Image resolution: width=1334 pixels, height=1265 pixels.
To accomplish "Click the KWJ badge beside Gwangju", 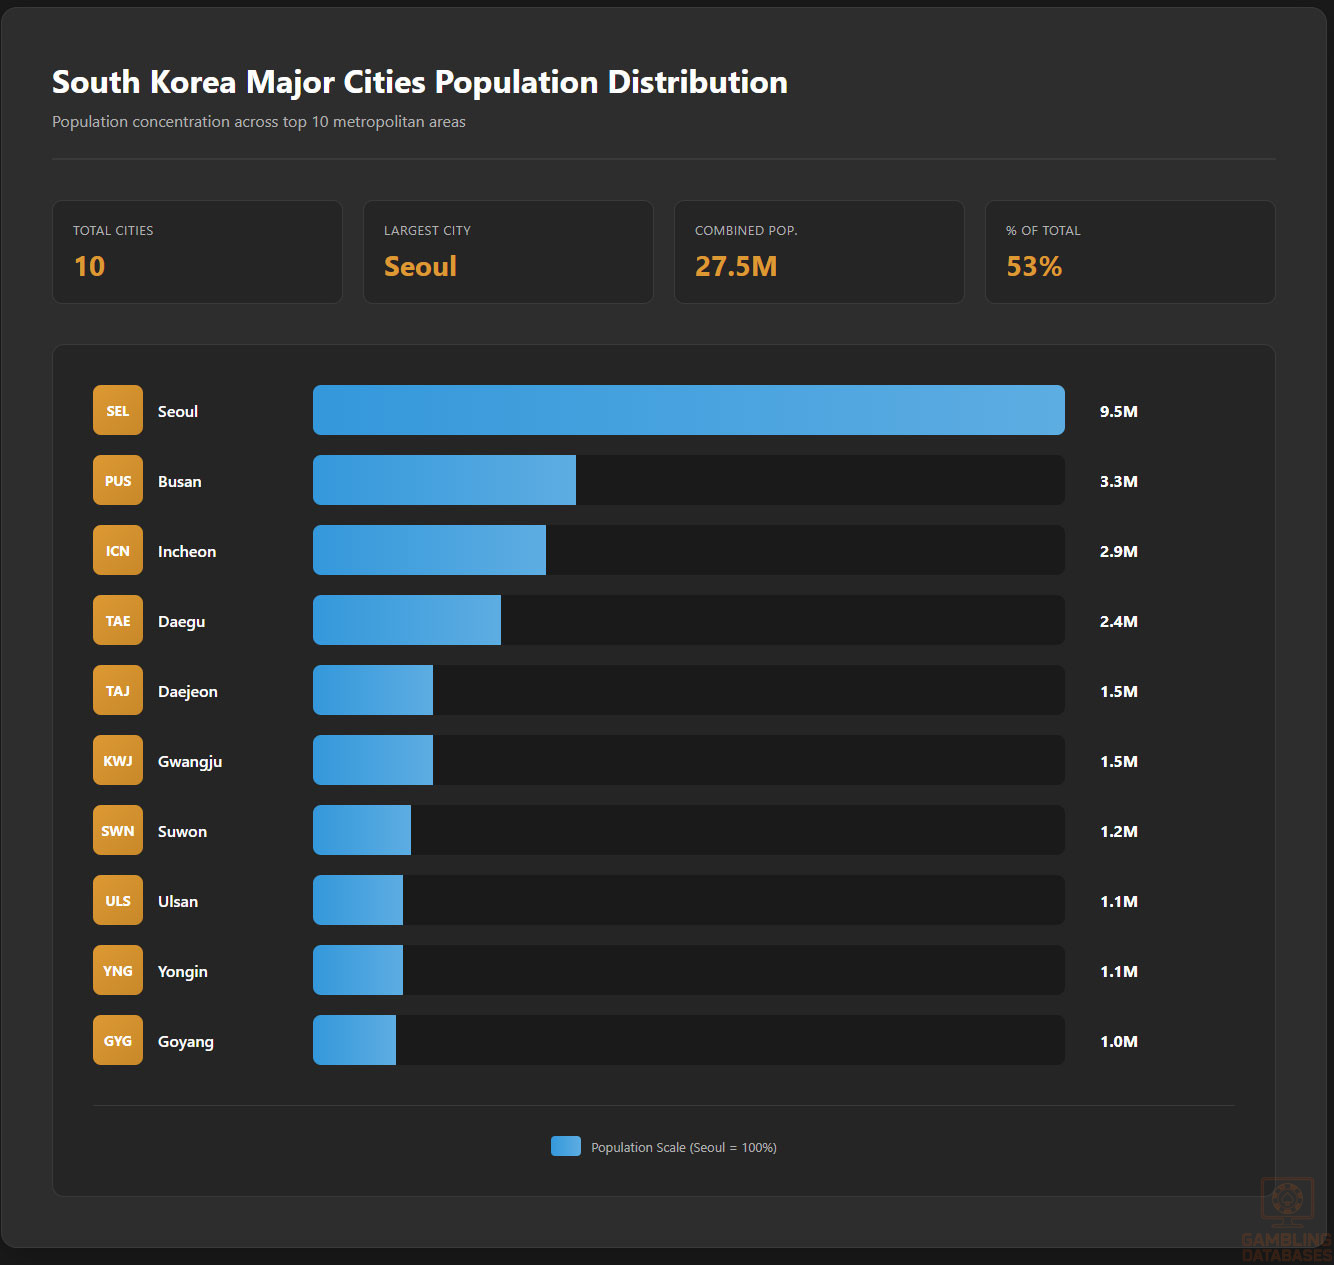I will coord(118,760).
